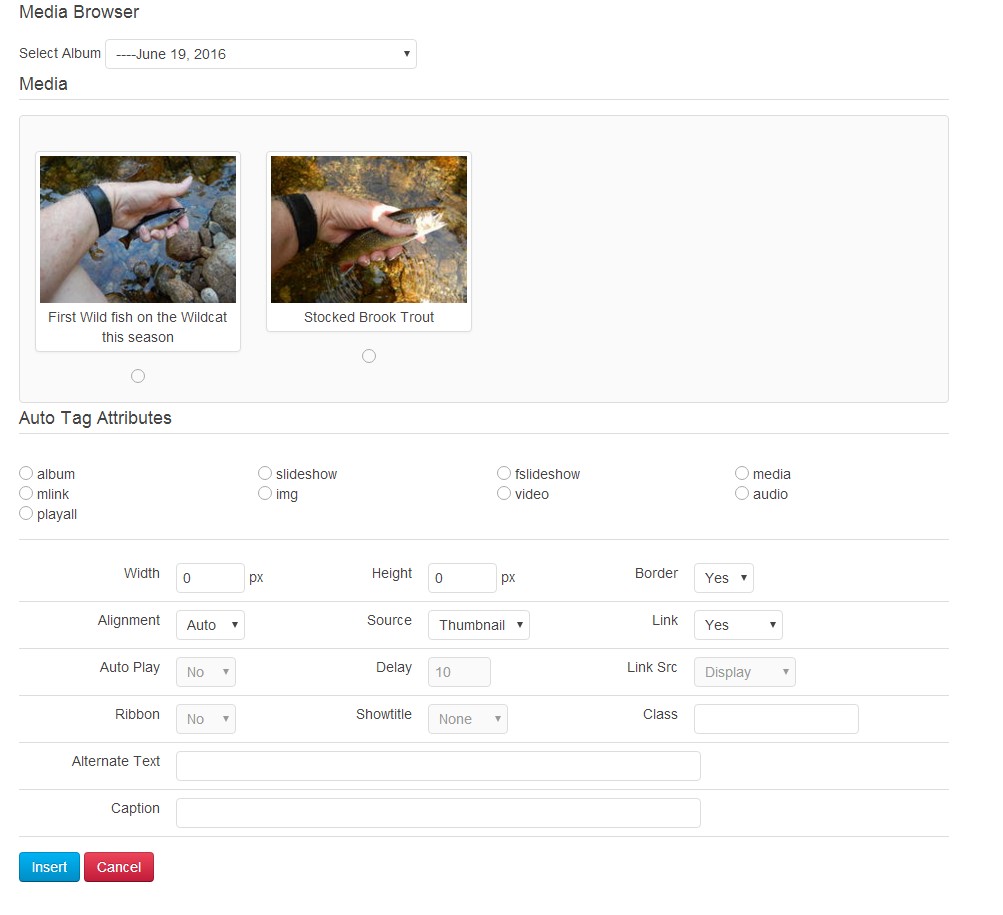Open the Alignment dropdown
The height and width of the screenshot is (915, 1003).
[x=210, y=625]
